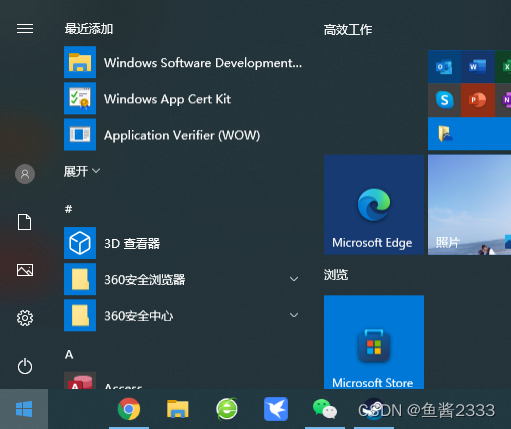Expand the recently added list with 展开
The width and height of the screenshot is (511, 429).
pyautogui.click(x=82, y=171)
